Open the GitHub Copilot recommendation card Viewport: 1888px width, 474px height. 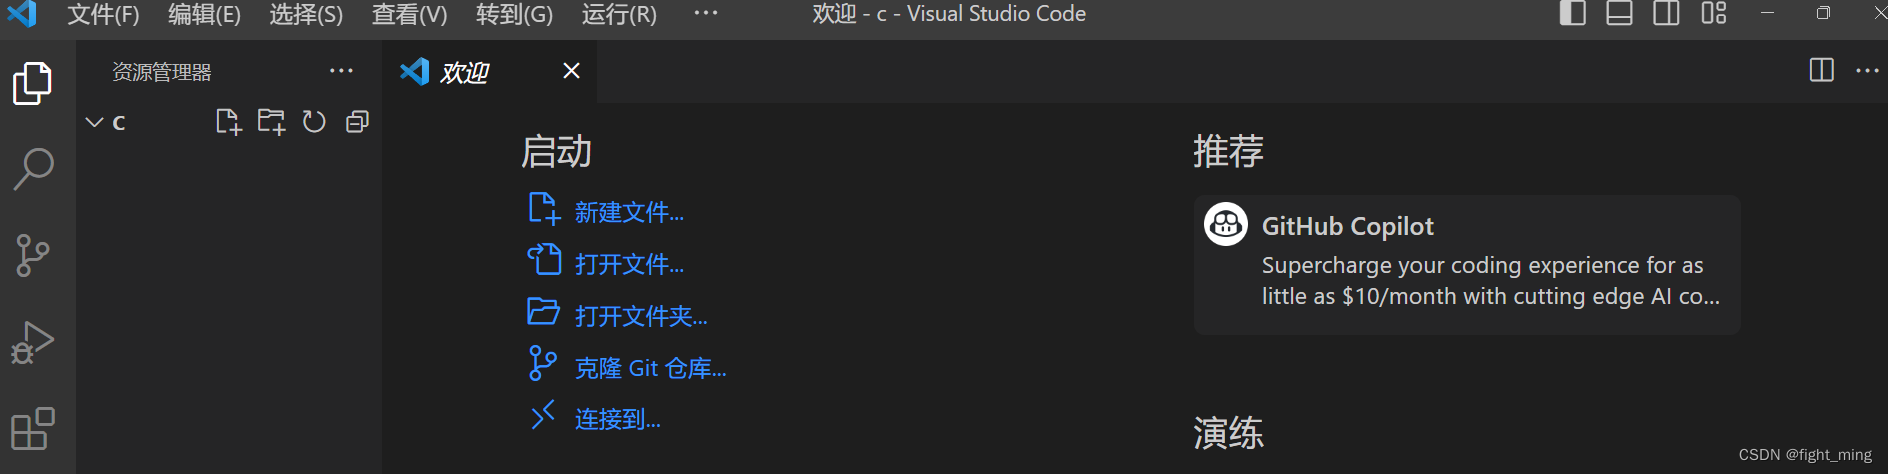point(1467,265)
